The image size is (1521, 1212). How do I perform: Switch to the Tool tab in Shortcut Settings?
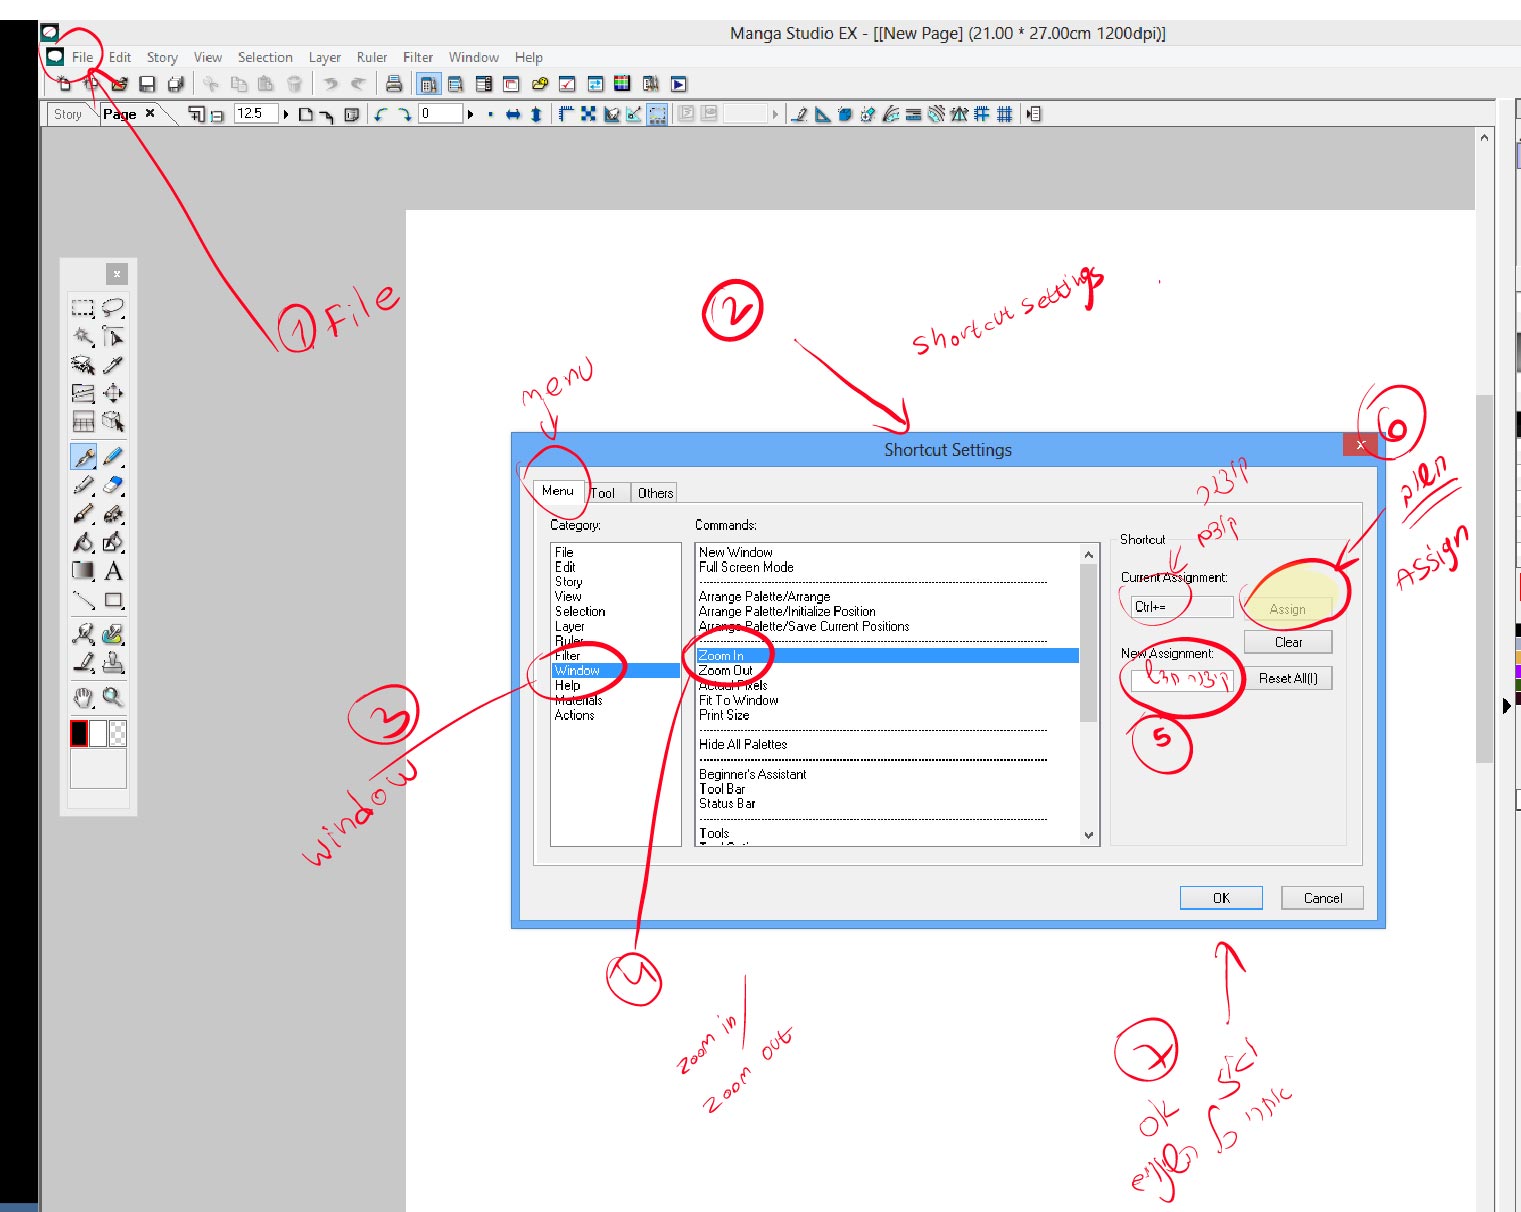[x=603, y=493]
